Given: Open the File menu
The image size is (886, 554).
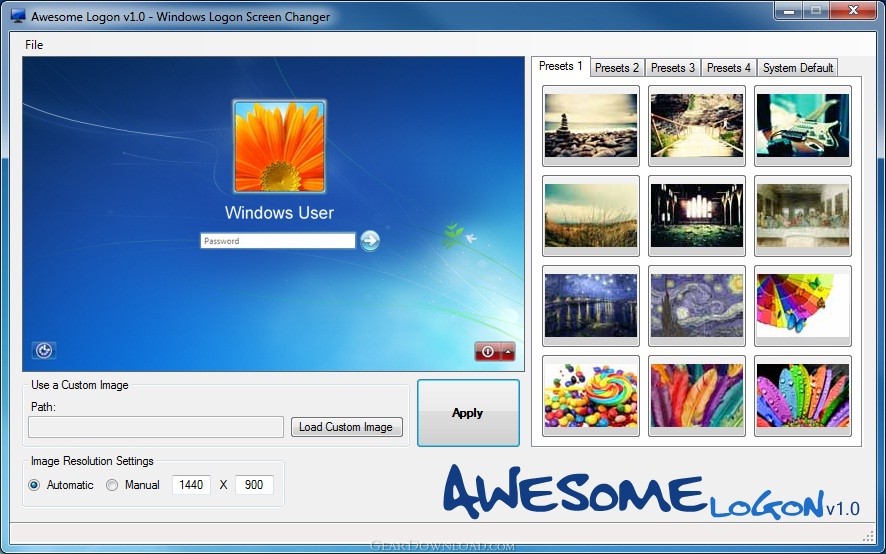Looking at the screenshot, I should coord(34,45).
